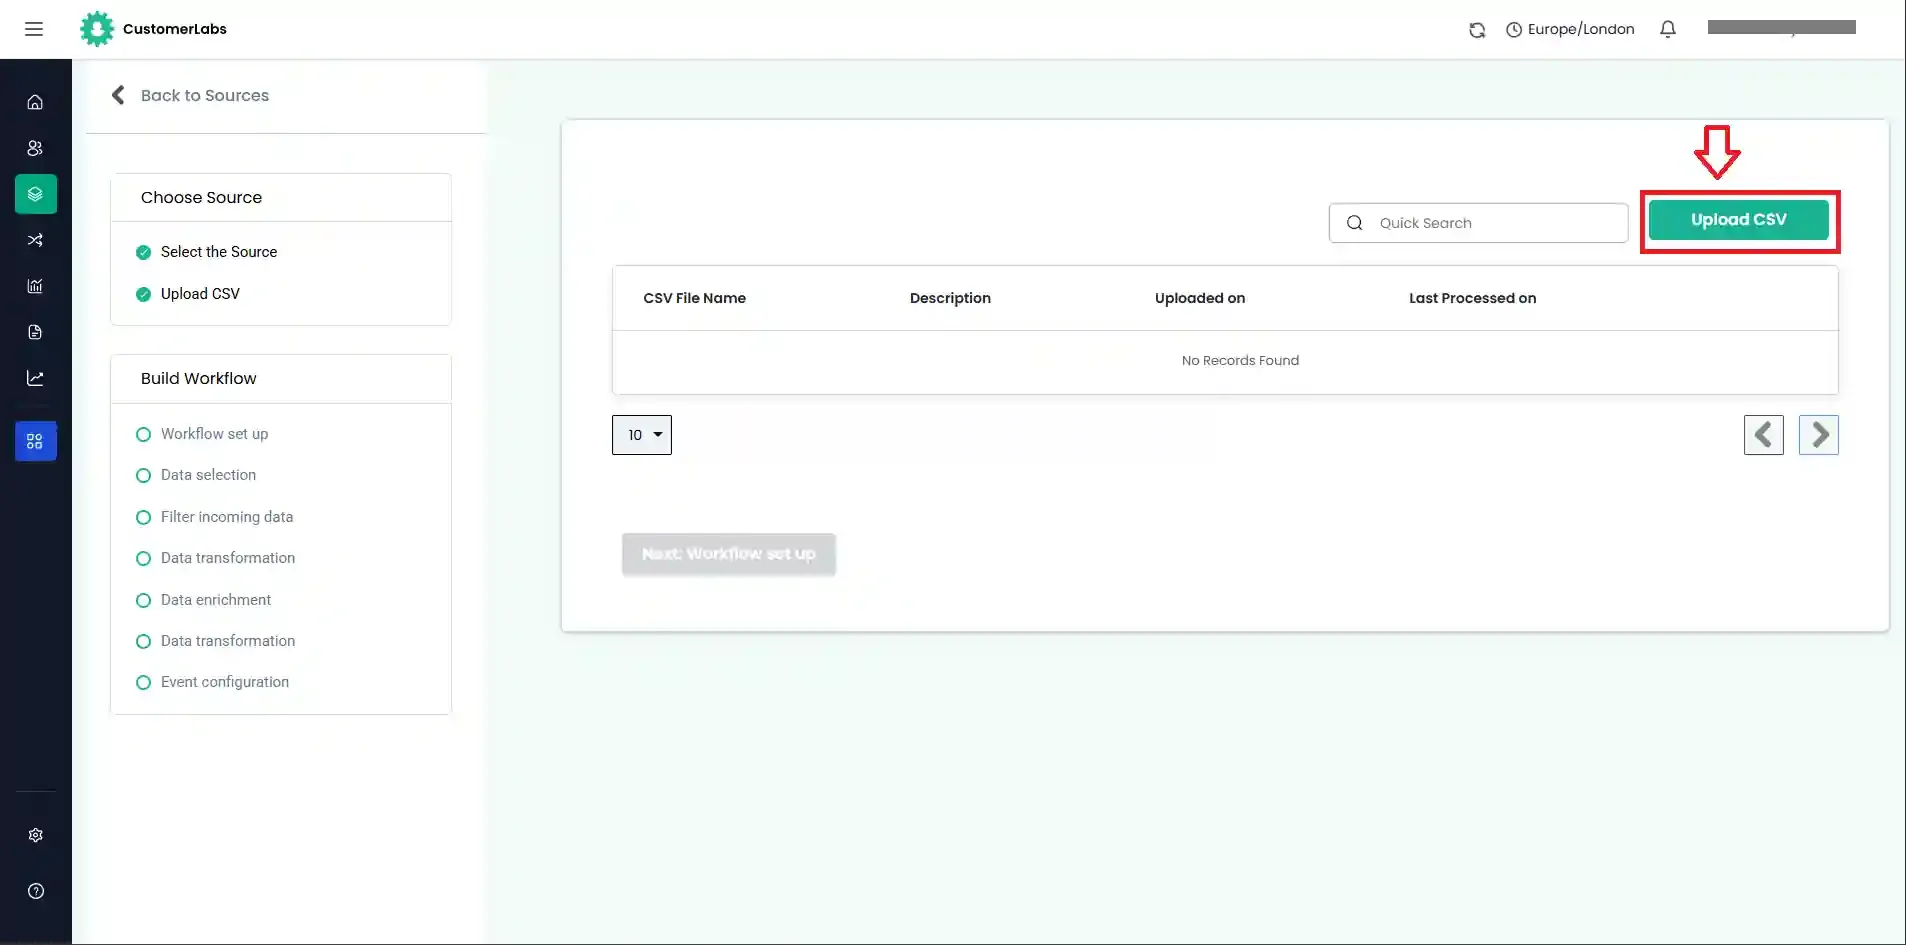Open the Sources layers sidebar icon
Viewport: 1906px width, 945px height.
pyautogui.click(x=36, y=194)
